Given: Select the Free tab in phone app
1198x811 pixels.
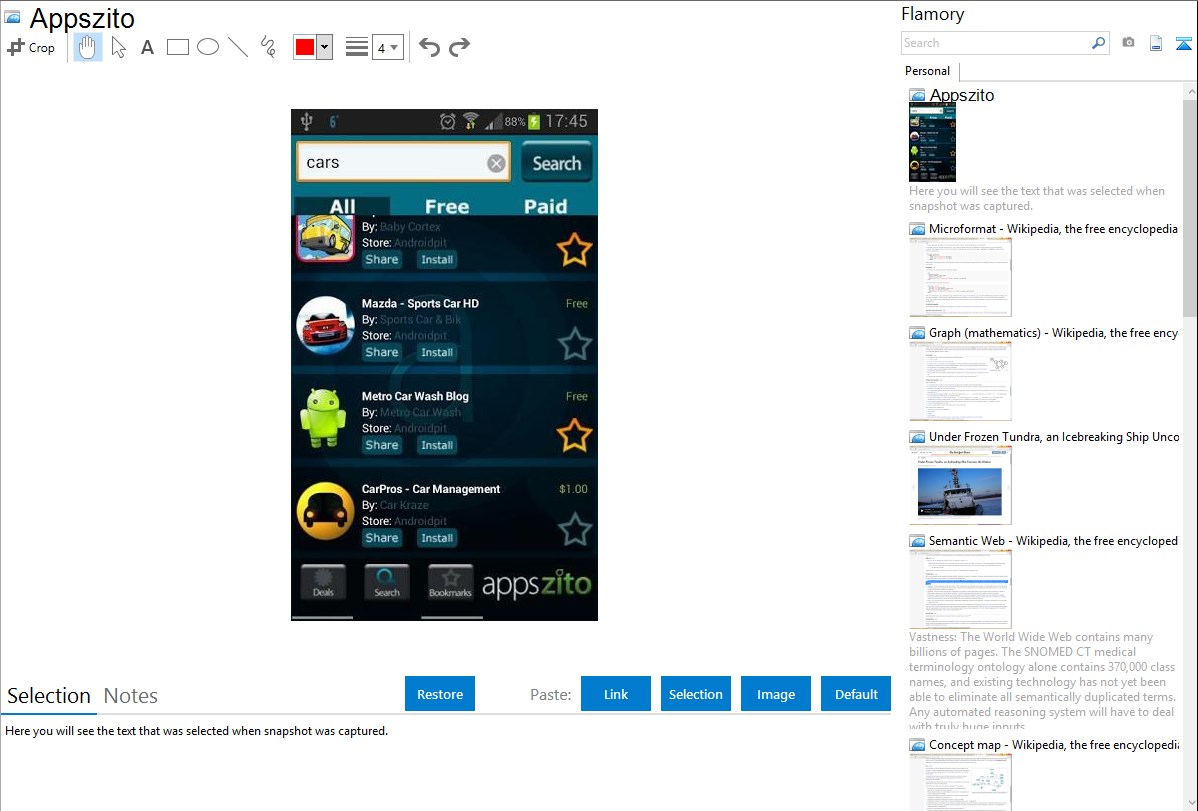Looking at the screenshot, I should click(x=447, y=206).
